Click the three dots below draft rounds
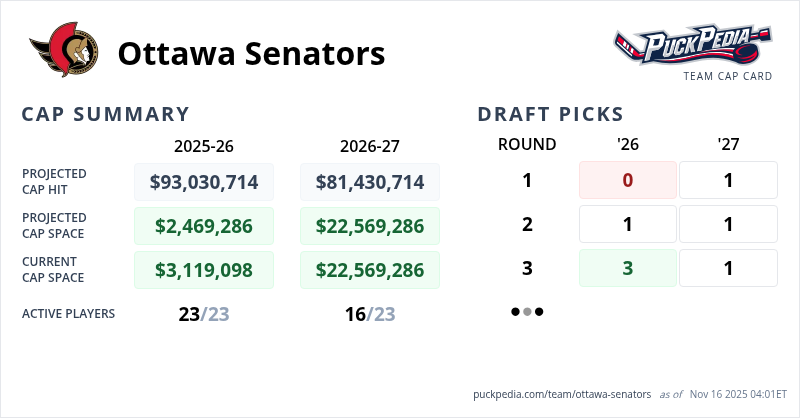The height and width of the screenshot is (418, 800). pyautogui.click(x=527, y=312)
